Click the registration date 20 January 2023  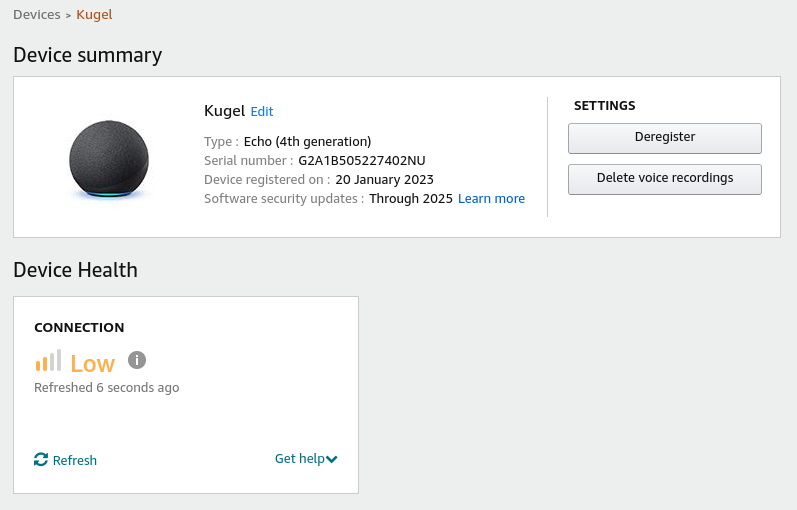[x=384, y=180]
